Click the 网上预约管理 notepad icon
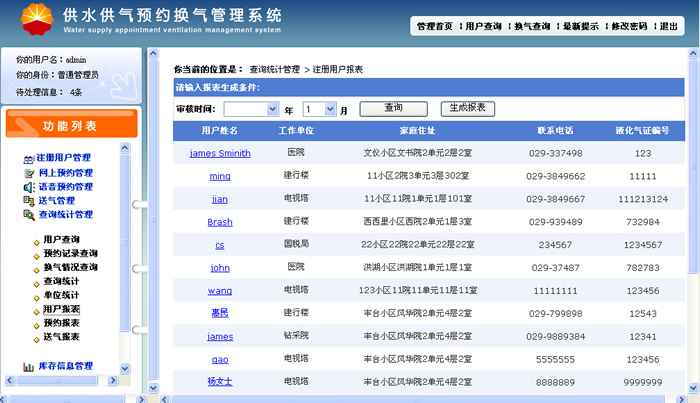The width and height of the screenshot is (700, 403). 28,172
